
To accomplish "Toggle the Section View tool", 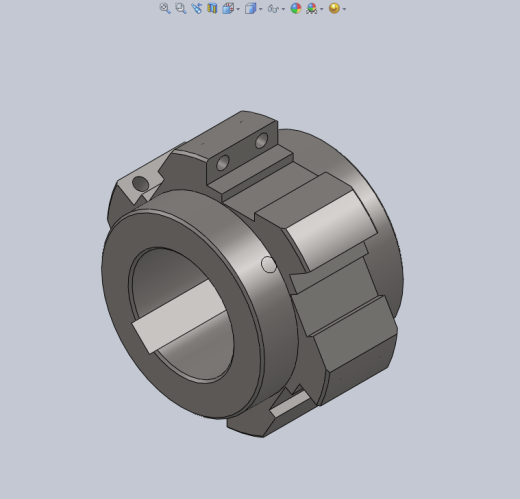I will coord(212,8).
